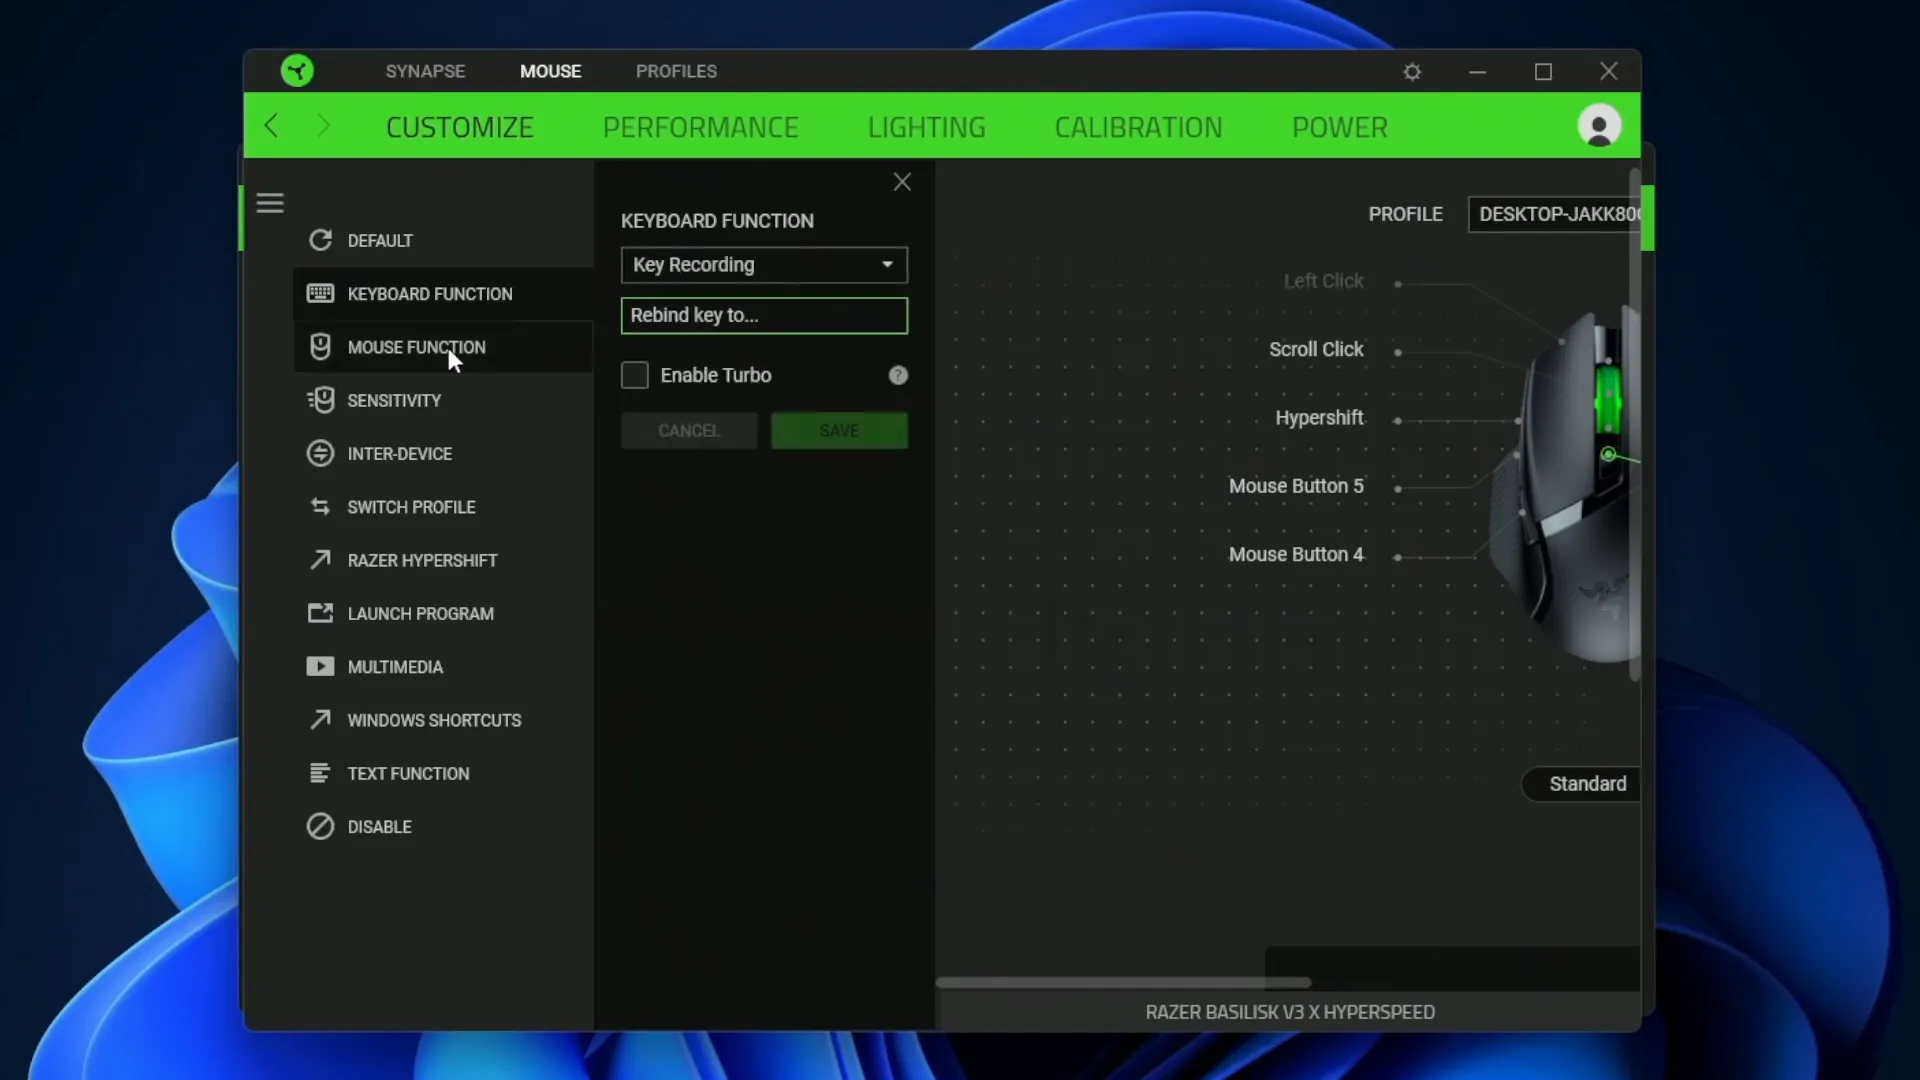Minimize the Razer Synapse window
This screenshot has height=1080, width=1920.
pos(1477,72)
